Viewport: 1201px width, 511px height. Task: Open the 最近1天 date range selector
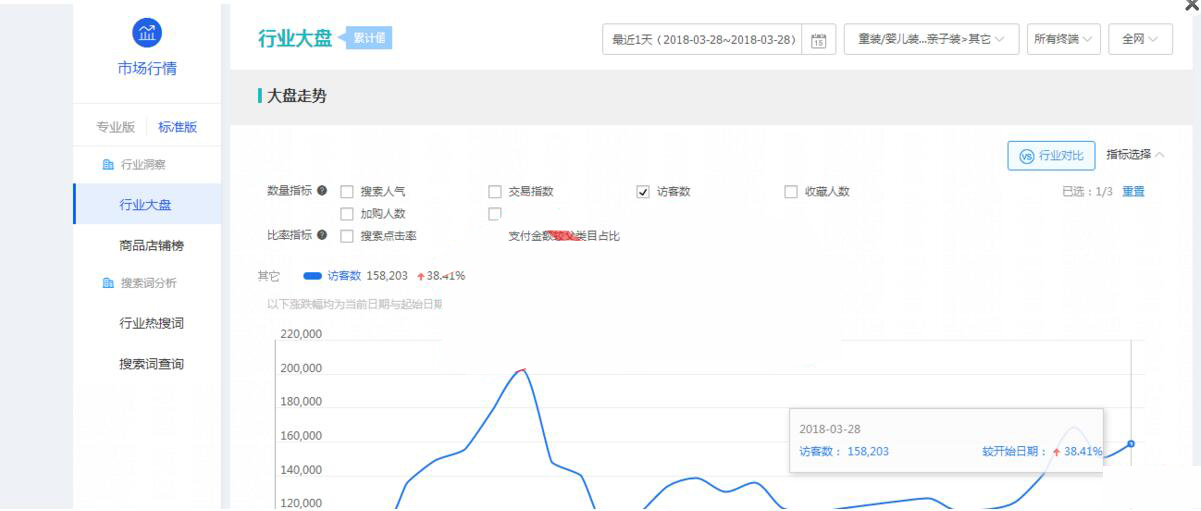[718, 40]
